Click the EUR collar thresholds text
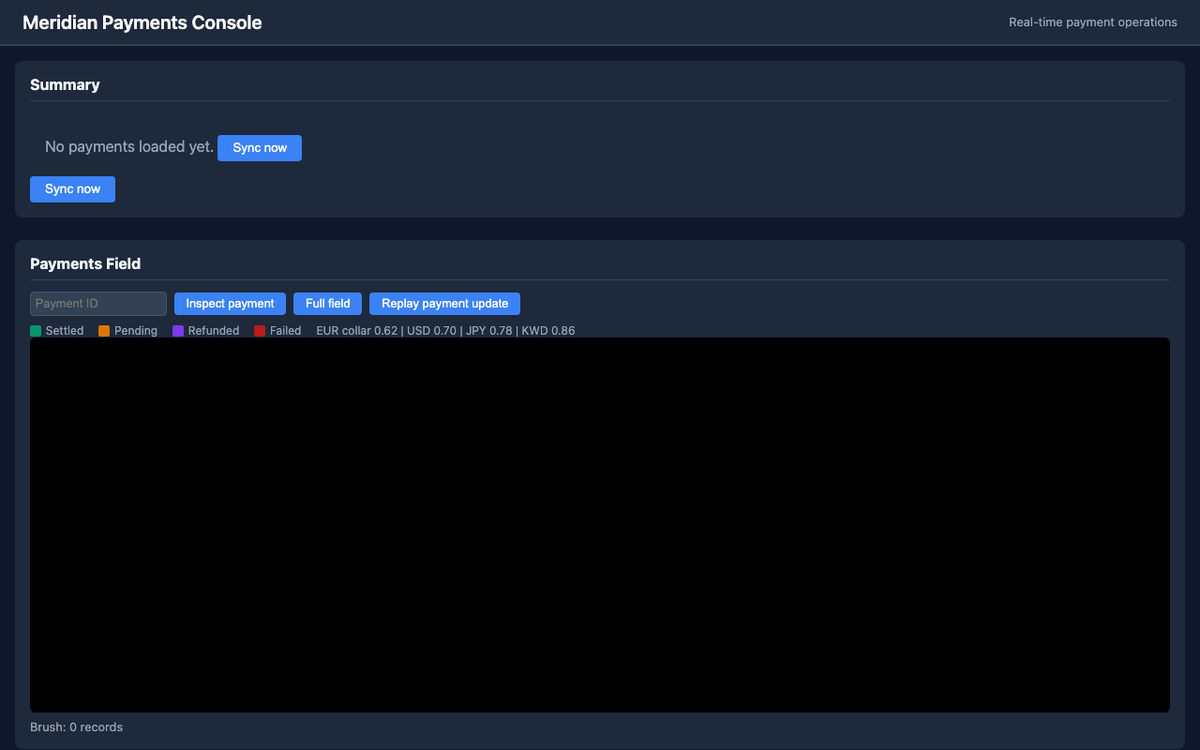Viewport: 1200px width, 750px height. (446, 331)
